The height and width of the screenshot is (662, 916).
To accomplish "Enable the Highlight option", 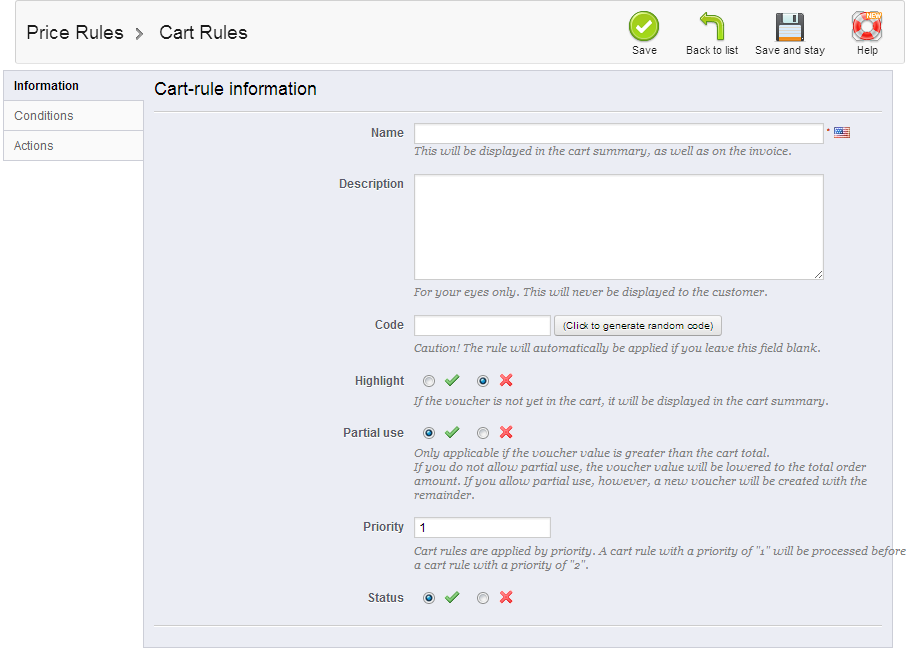I will coord(429,381).
